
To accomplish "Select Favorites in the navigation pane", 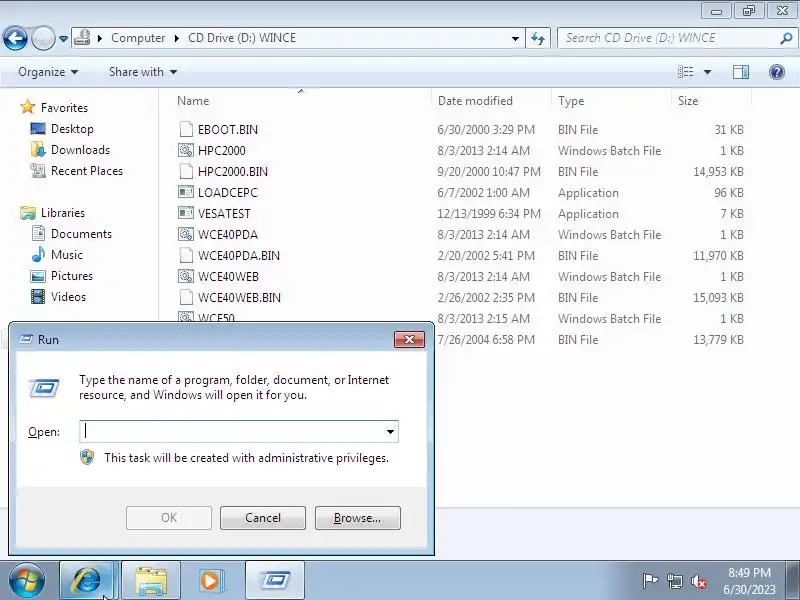I will click(64, 108).
